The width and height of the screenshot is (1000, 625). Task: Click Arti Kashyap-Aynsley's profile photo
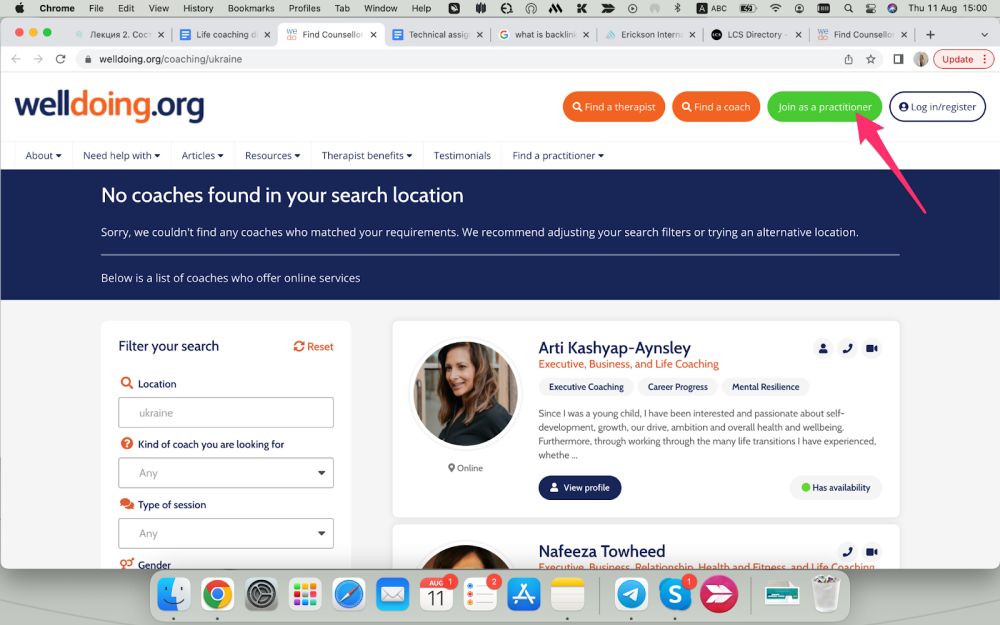466,393
